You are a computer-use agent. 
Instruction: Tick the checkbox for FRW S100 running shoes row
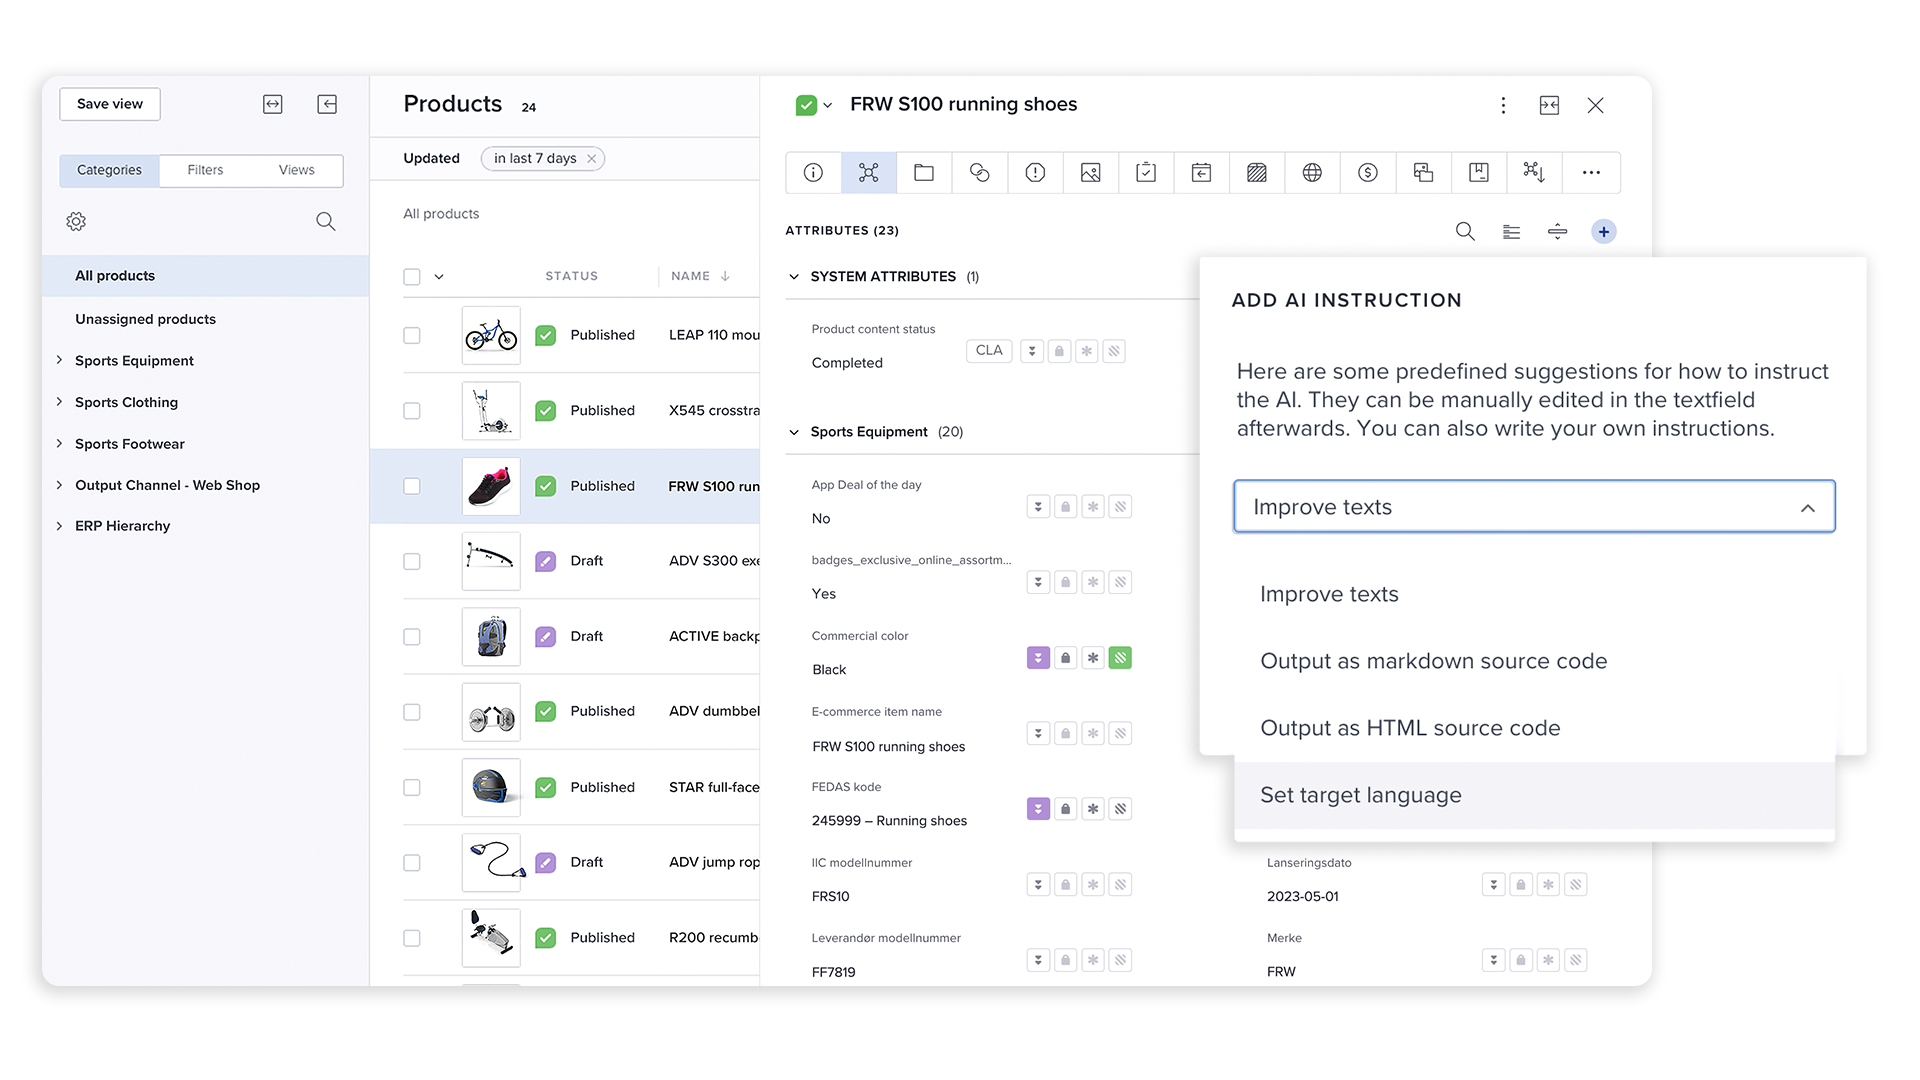coord(411,486)
